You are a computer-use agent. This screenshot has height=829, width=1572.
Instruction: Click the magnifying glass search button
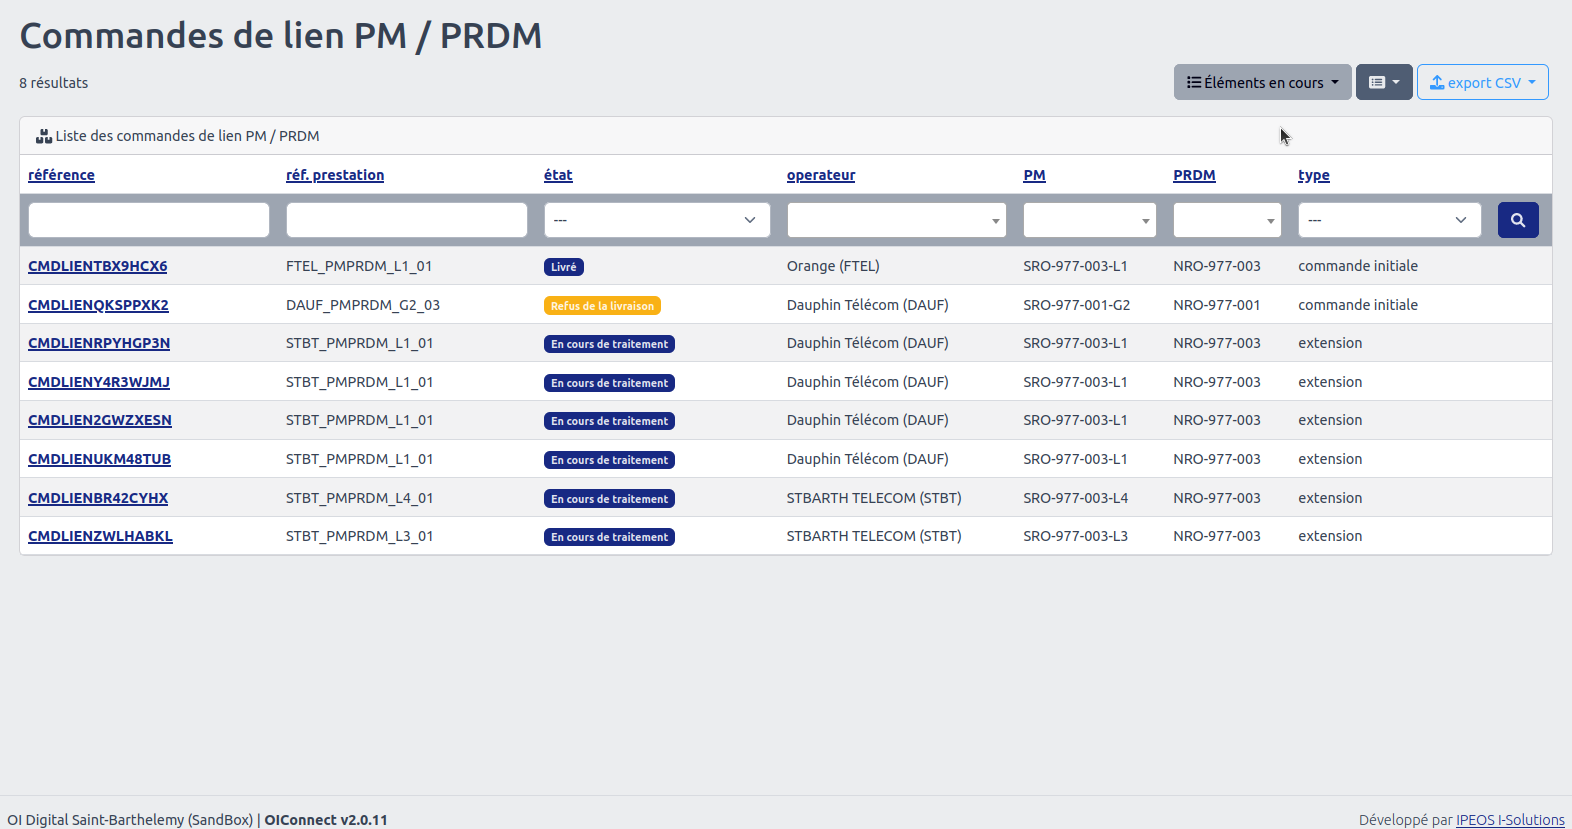(1517, 220)
